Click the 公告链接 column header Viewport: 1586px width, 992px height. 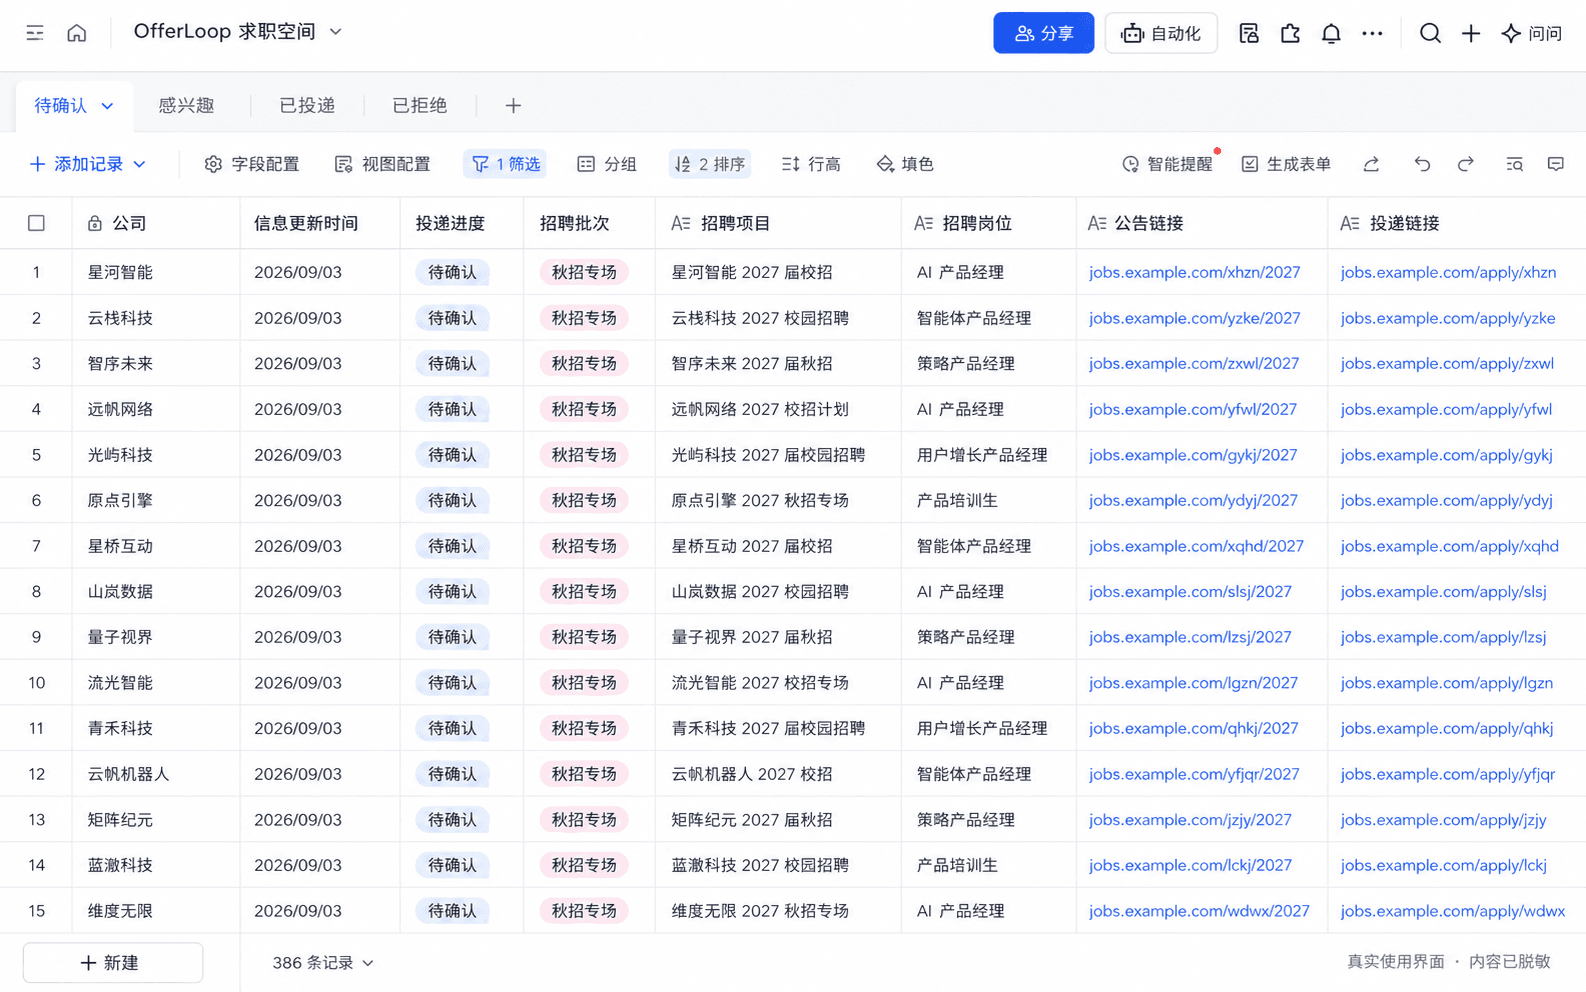pos(1202,223)
